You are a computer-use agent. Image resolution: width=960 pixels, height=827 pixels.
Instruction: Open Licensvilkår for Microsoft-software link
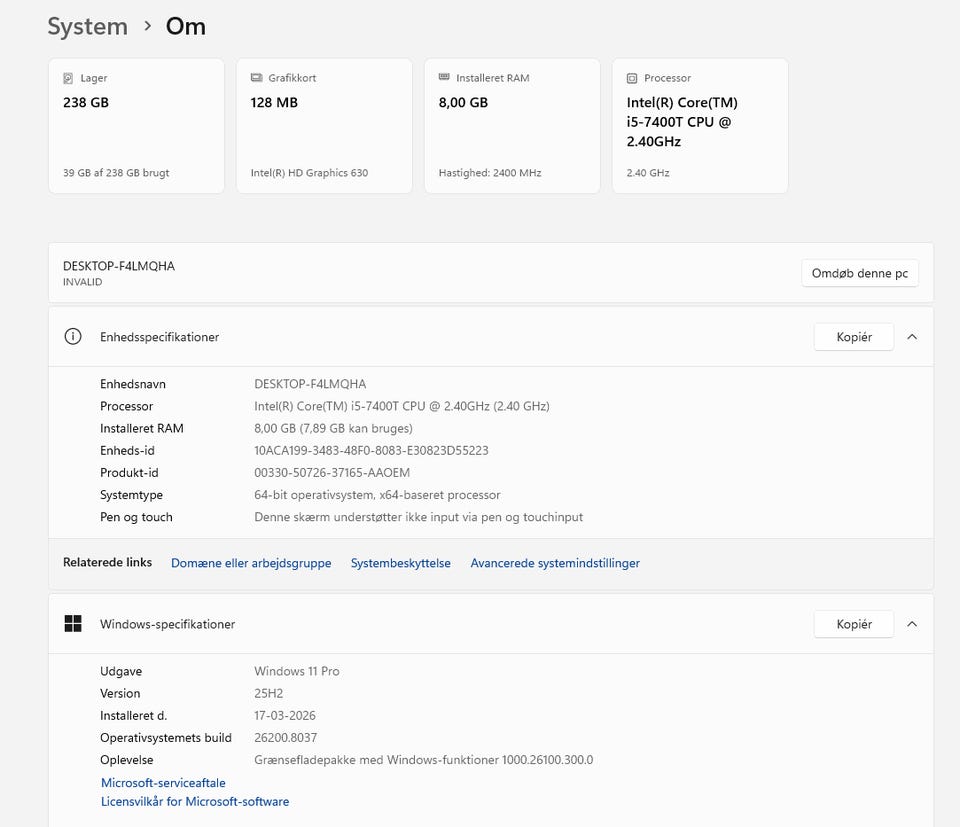click(195, 802)
